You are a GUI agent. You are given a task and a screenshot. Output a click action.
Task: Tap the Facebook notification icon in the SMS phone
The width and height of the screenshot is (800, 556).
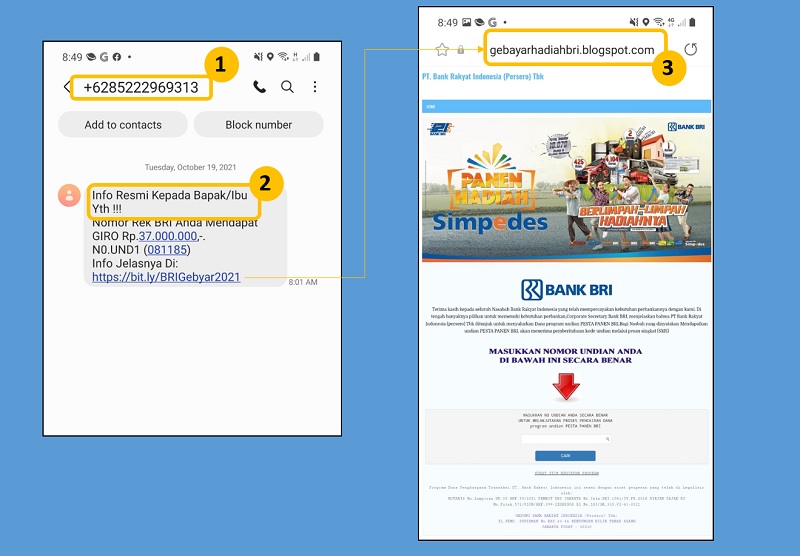point(117,57)
